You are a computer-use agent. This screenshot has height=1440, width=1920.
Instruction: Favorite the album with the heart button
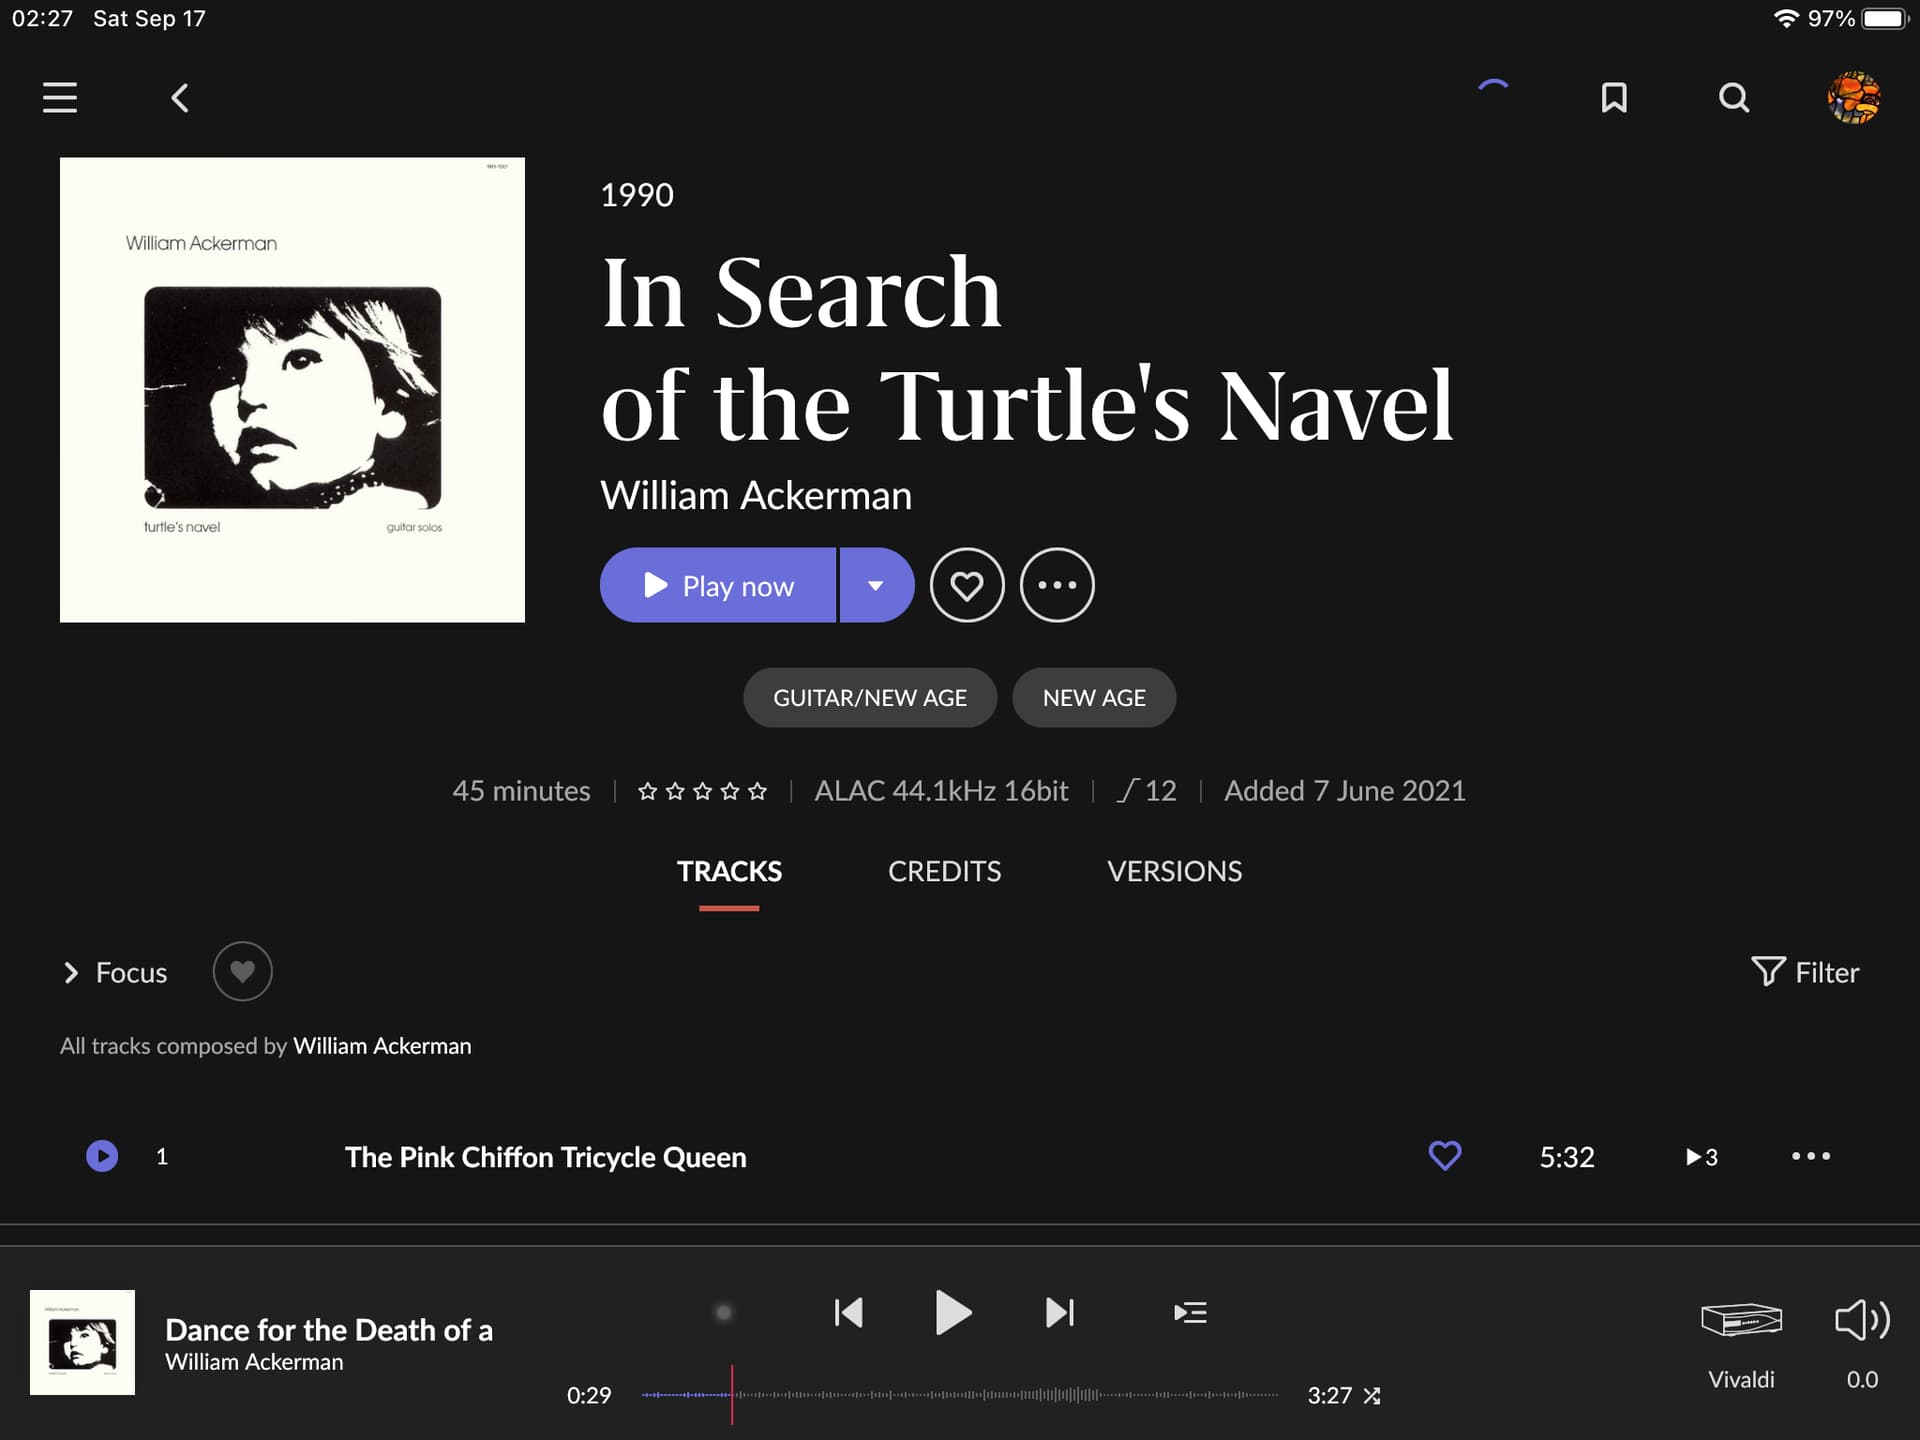tap(967, 585)
